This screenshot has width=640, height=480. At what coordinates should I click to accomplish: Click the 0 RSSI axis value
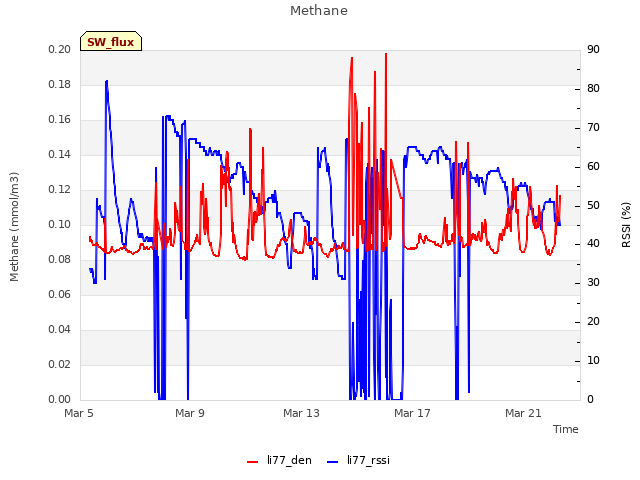(x=590, y=399)
